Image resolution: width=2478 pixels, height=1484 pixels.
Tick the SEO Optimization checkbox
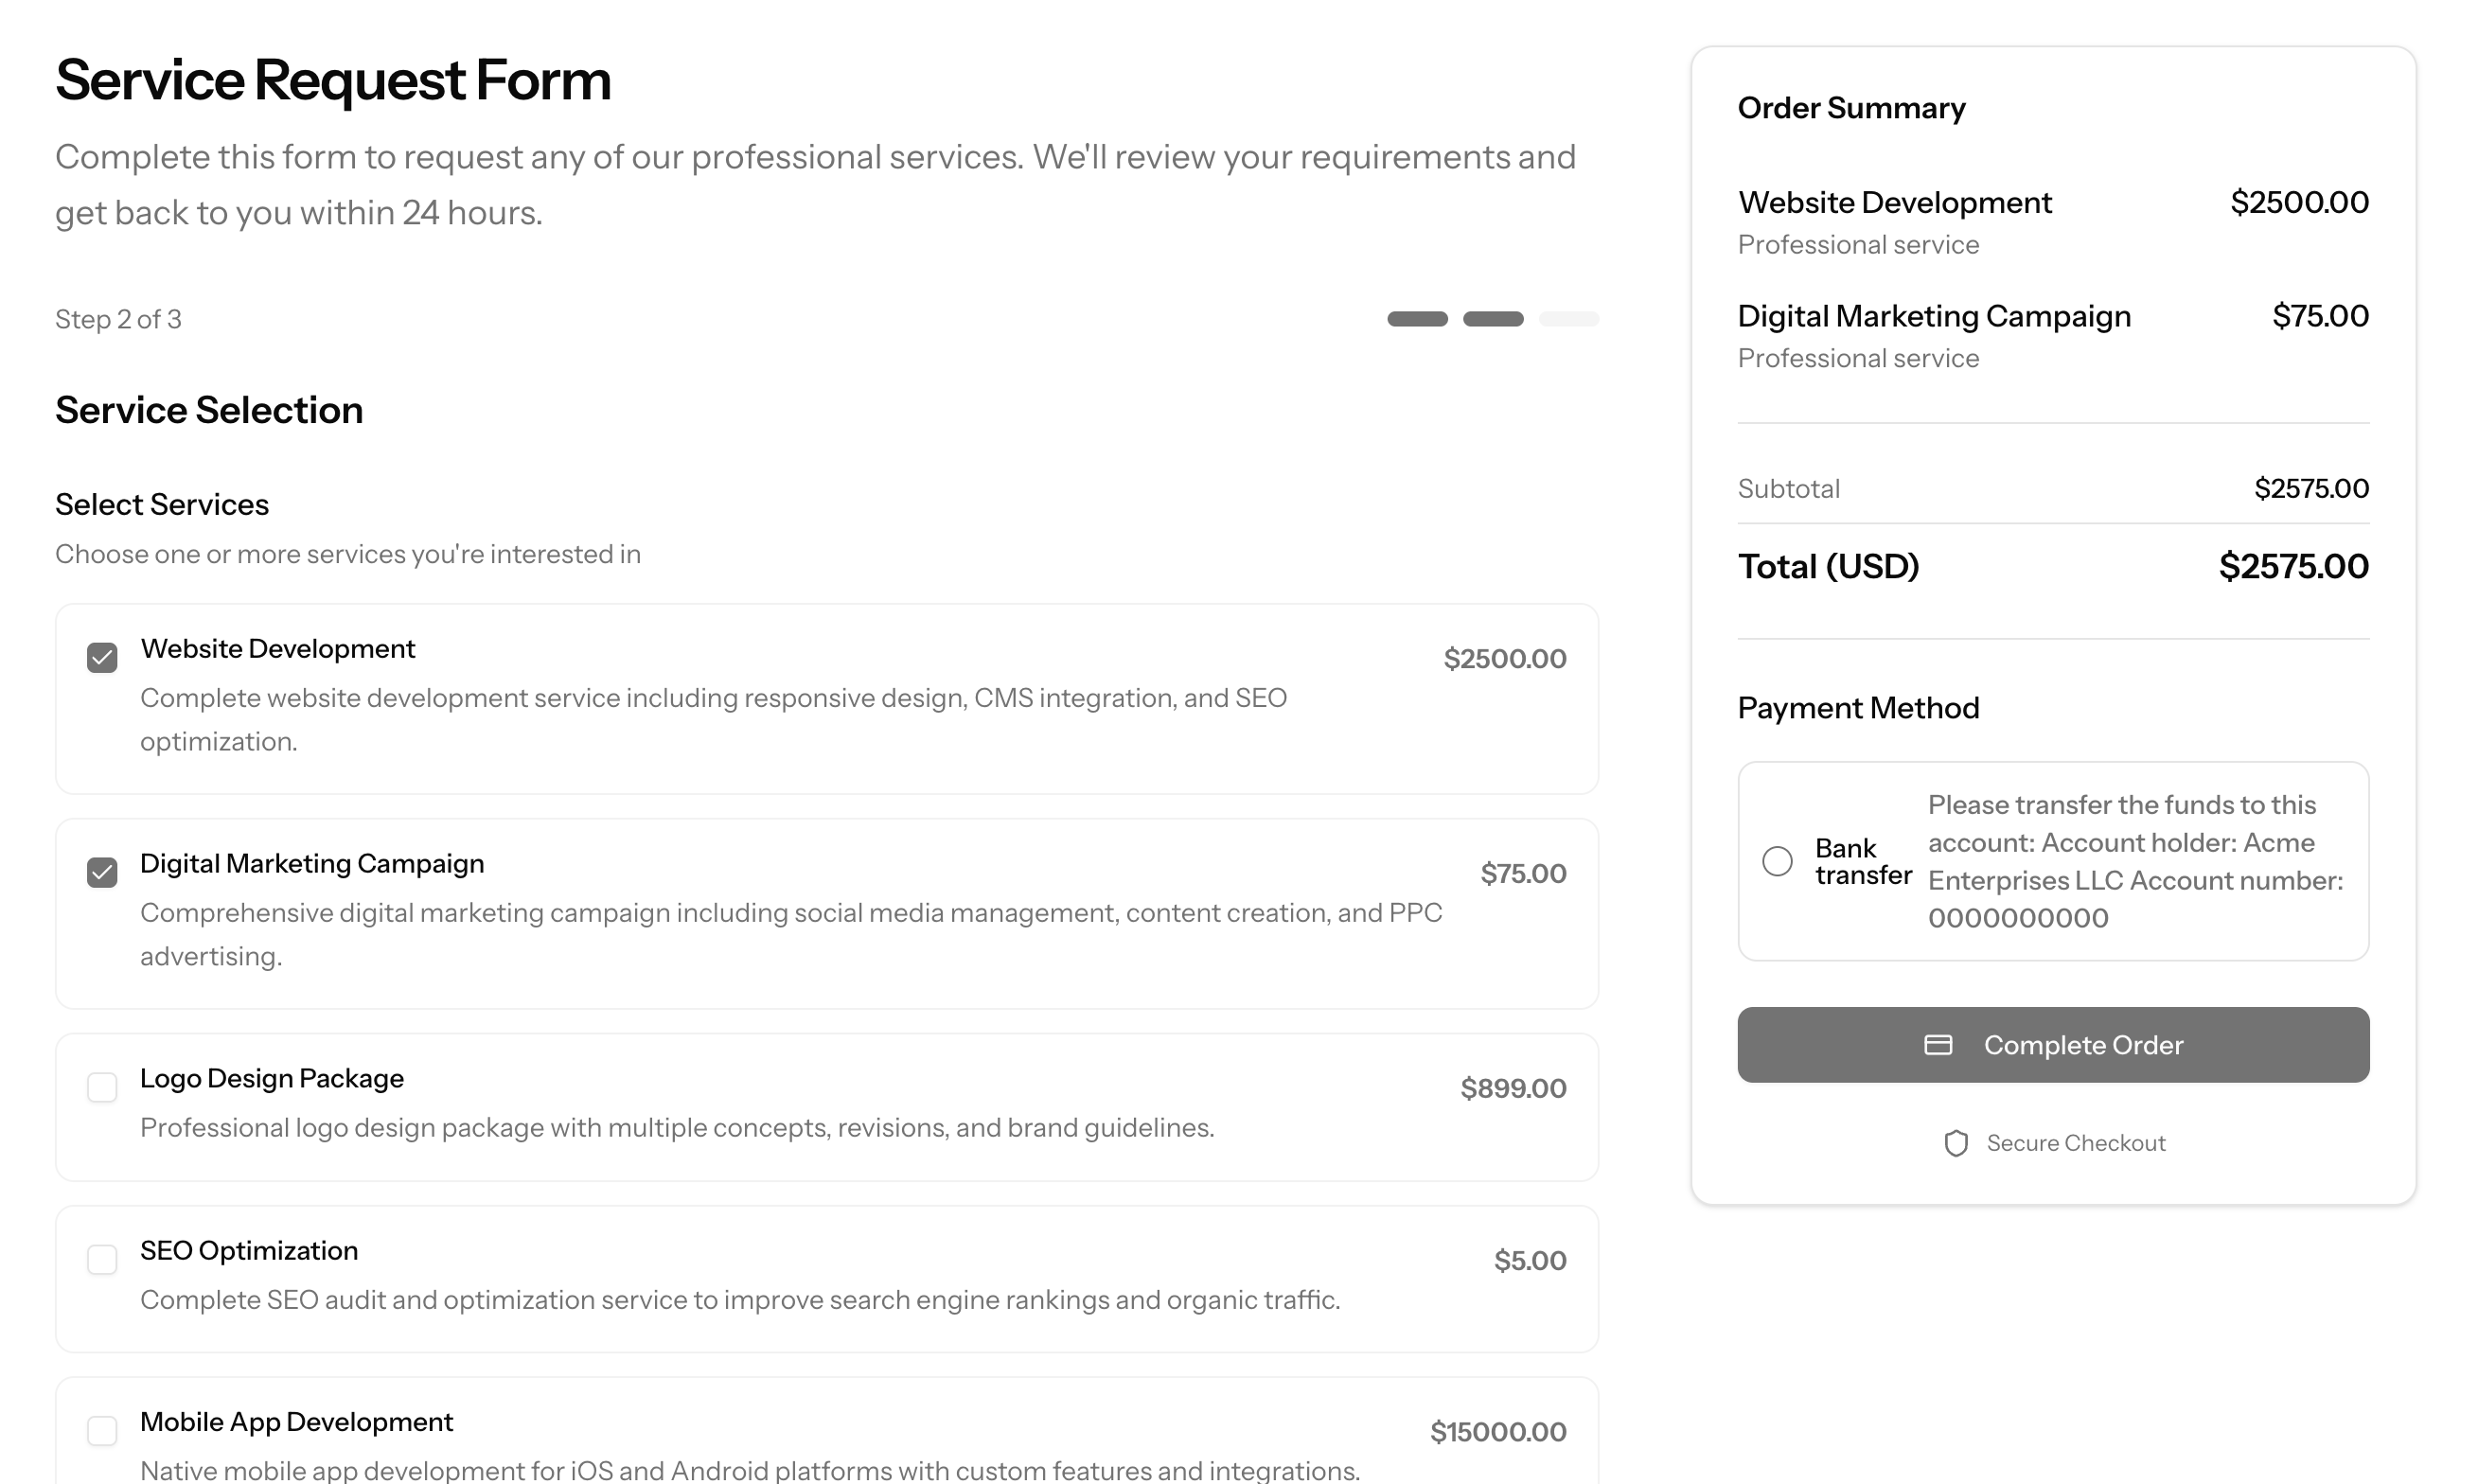click(102, 1259)
